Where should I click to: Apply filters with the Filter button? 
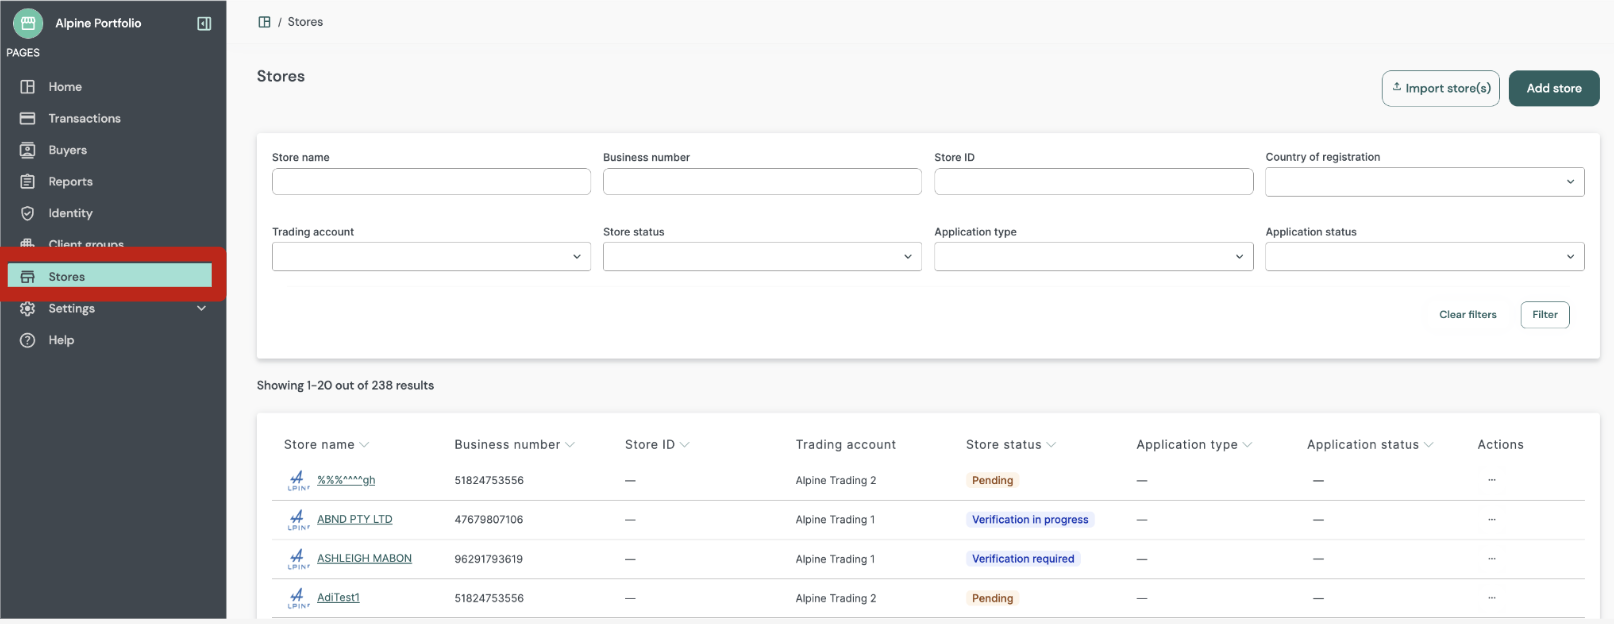(1545, 315)
